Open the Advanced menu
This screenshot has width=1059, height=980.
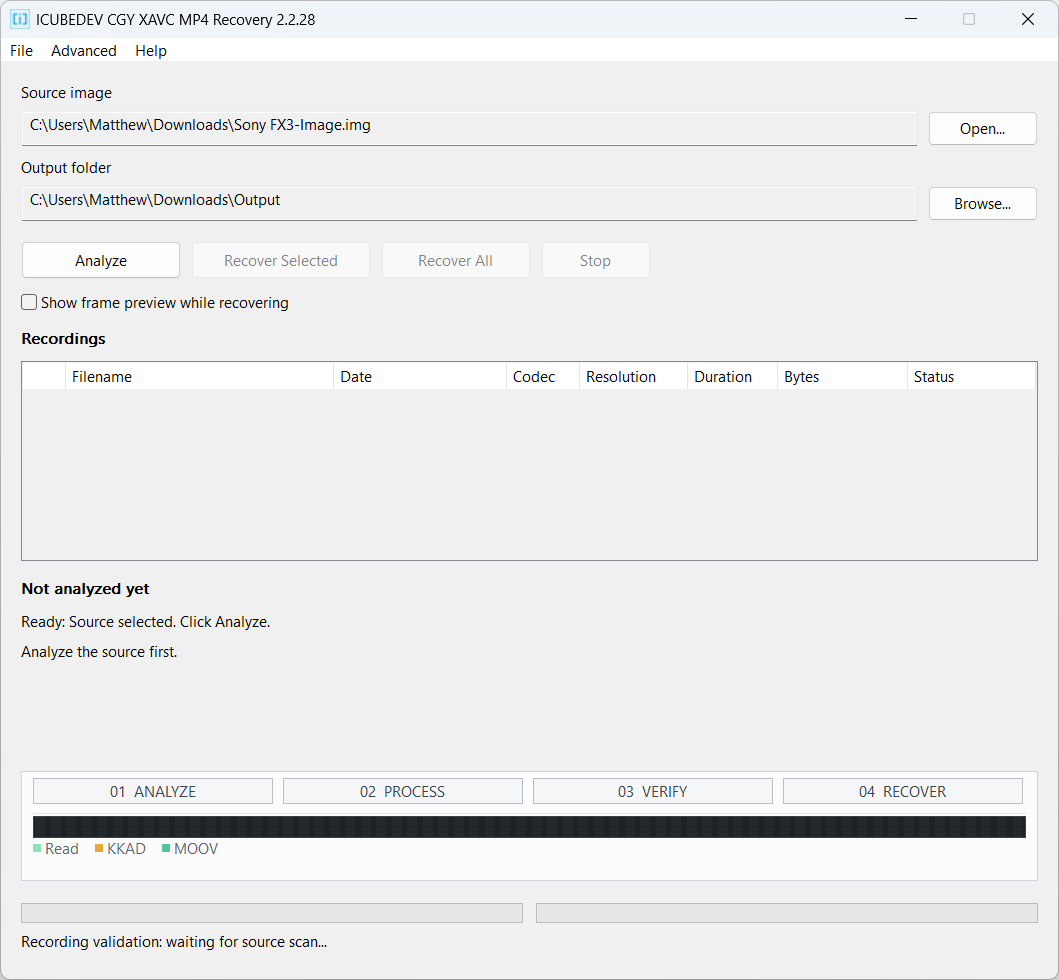click(x=84, y=51)
